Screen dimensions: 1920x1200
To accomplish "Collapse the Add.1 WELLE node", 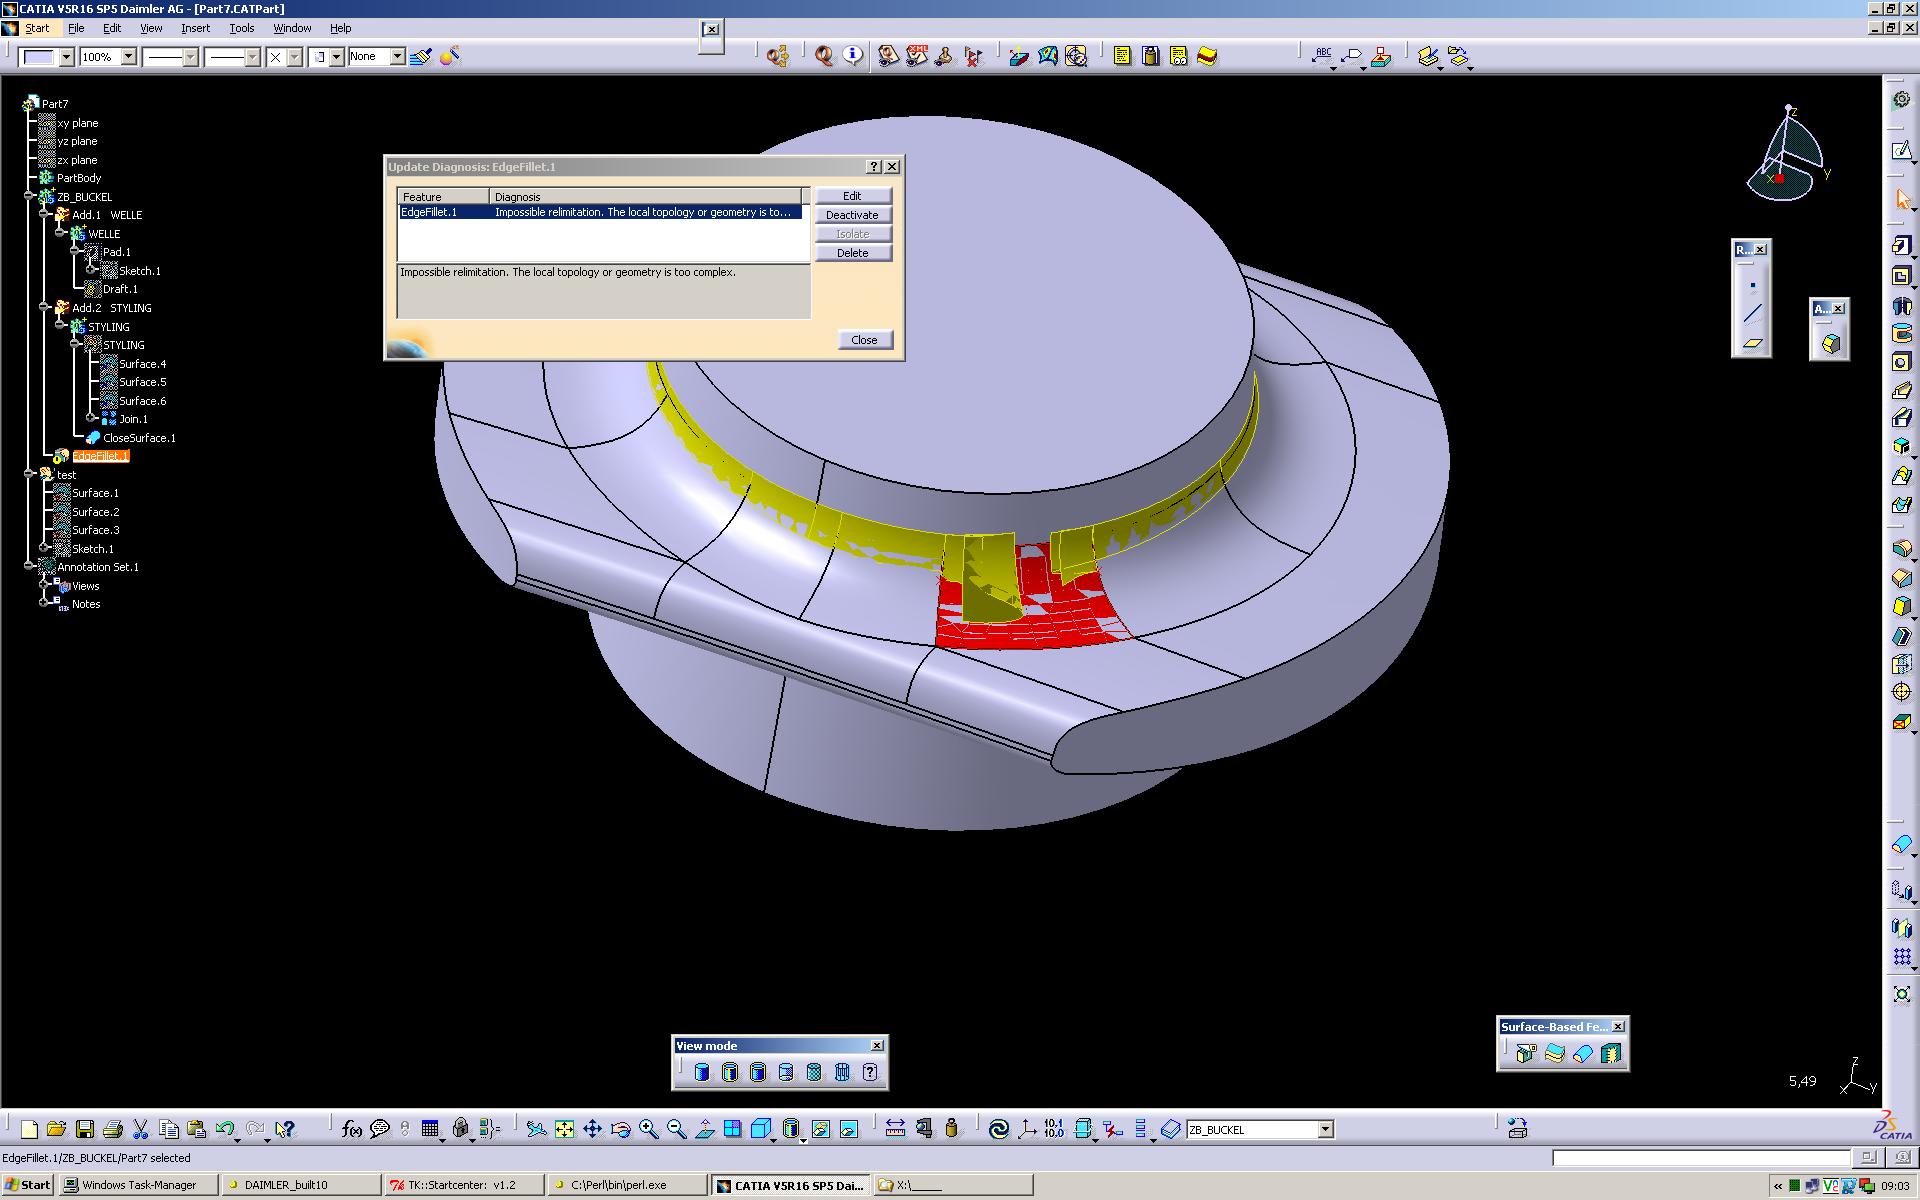I will point(45,215).
